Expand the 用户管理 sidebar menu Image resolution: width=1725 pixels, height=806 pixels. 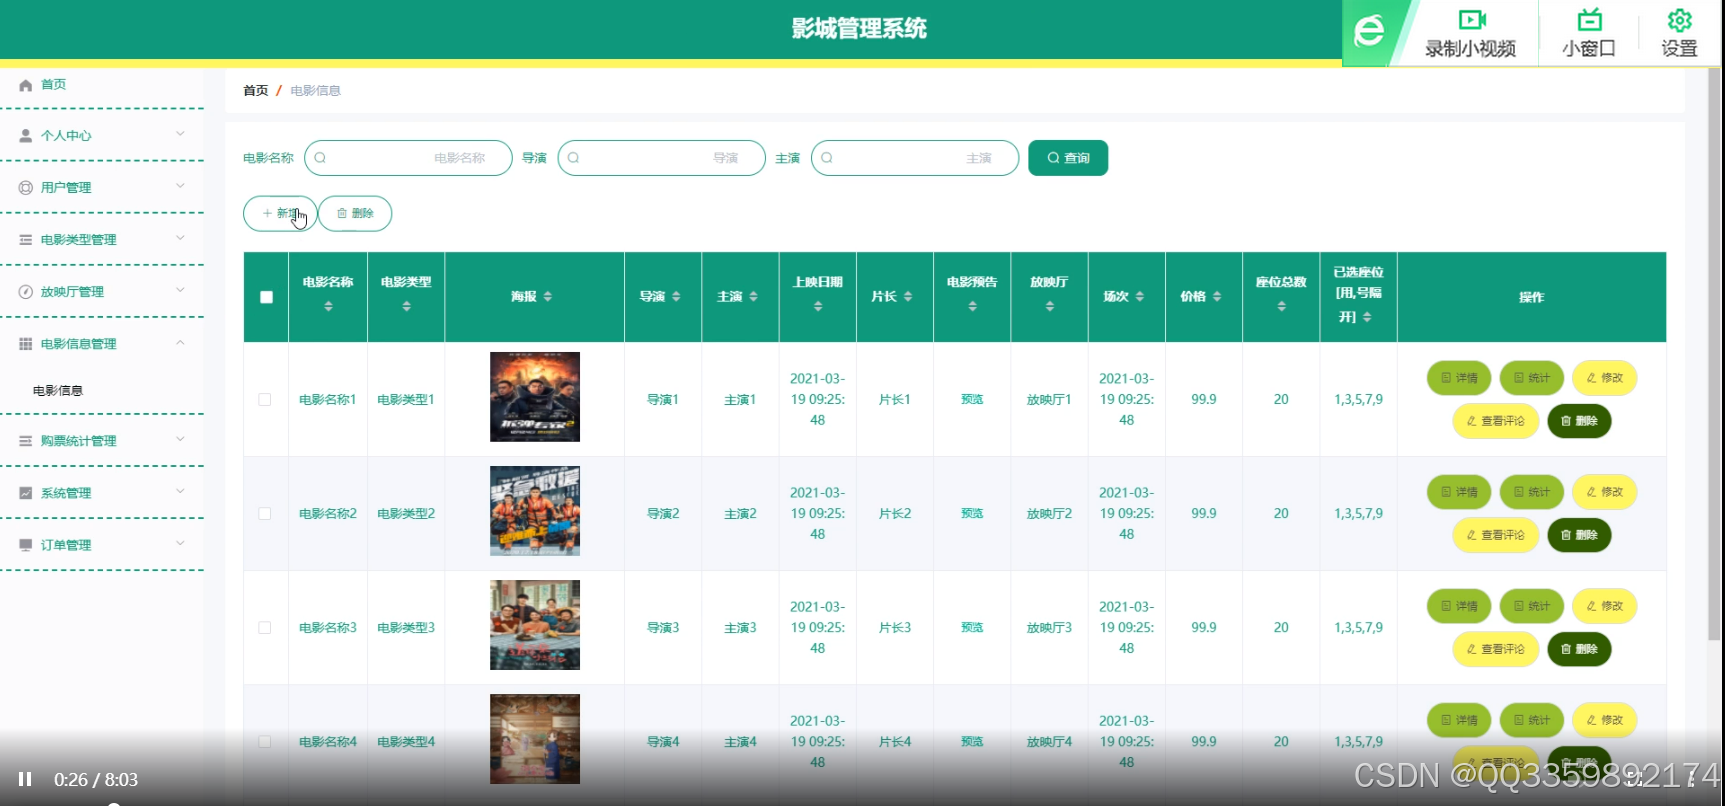(102, 187)
